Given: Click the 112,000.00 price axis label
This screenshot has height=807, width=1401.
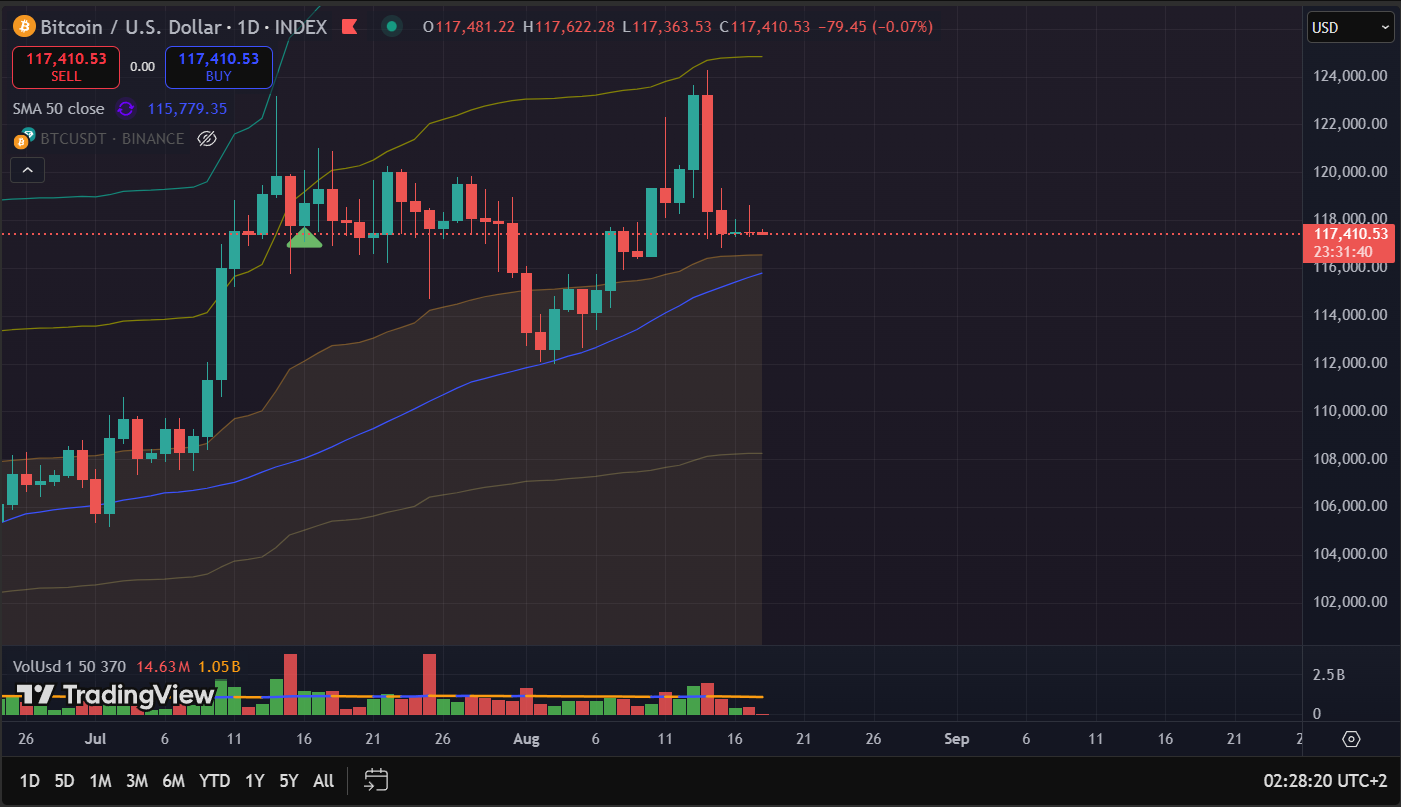Looking at the screenshot, I should pyautogui.click(x=1348, y=363).
